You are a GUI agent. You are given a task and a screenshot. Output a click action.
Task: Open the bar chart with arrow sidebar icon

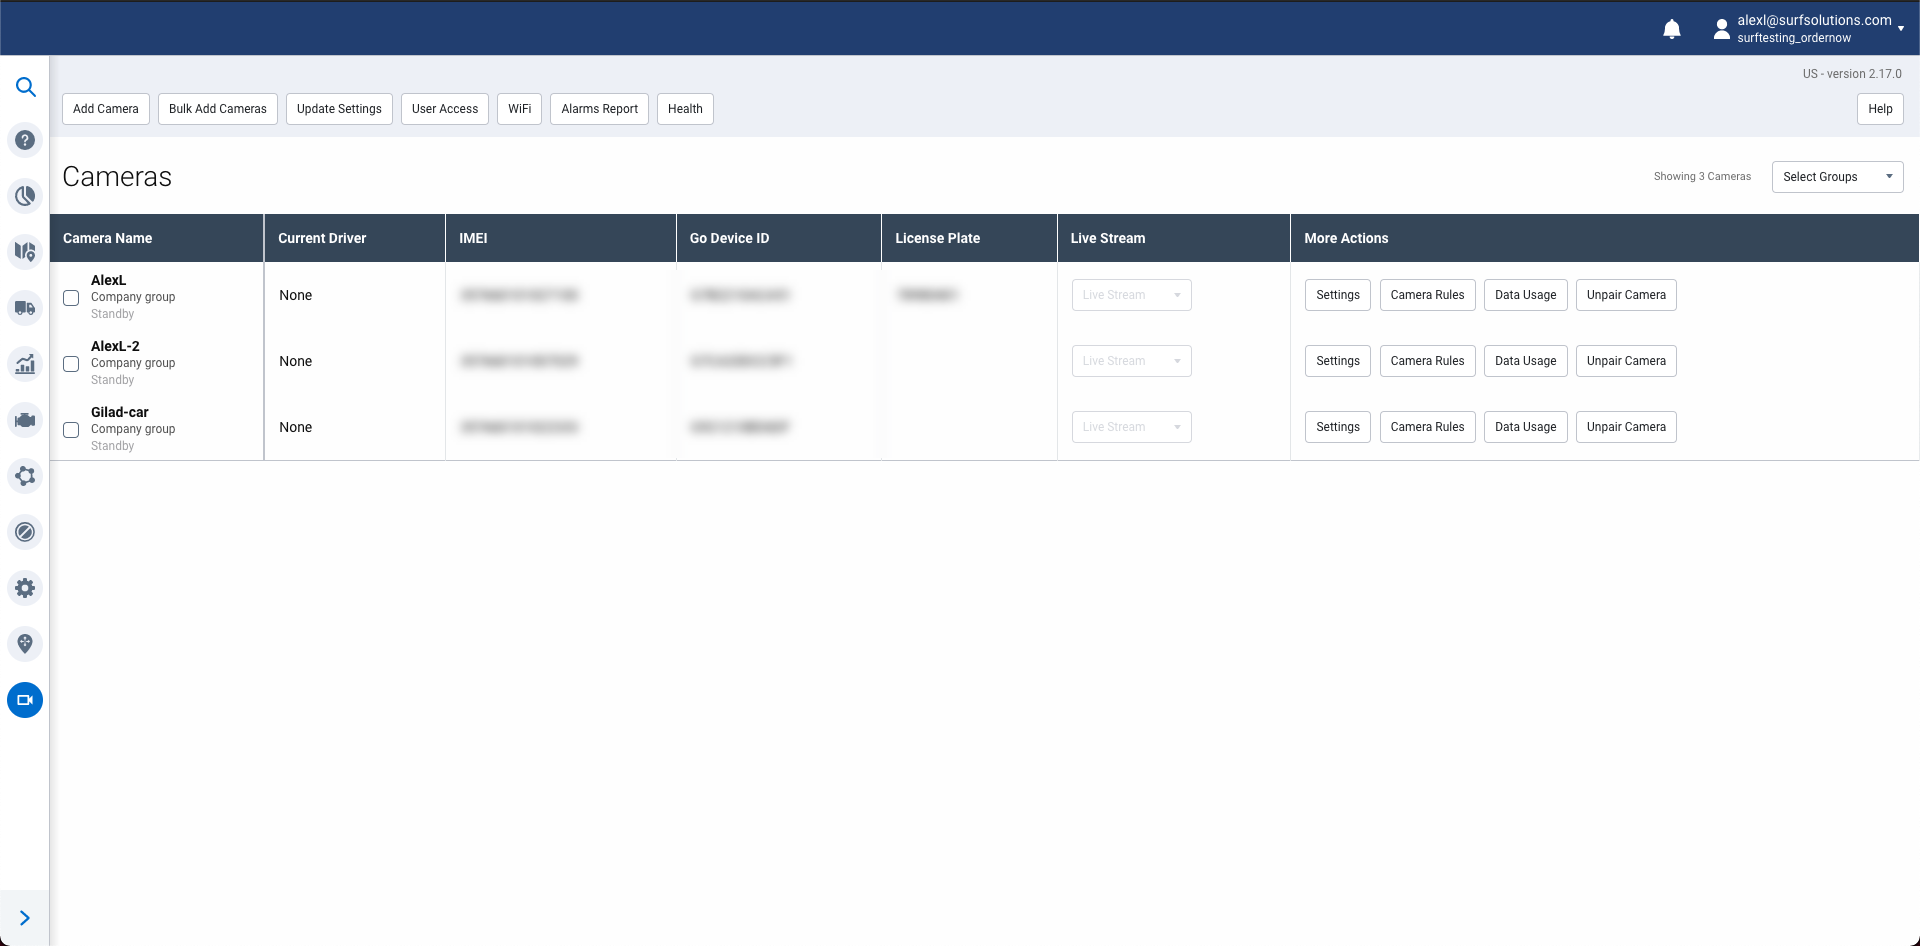pos(25,364)
